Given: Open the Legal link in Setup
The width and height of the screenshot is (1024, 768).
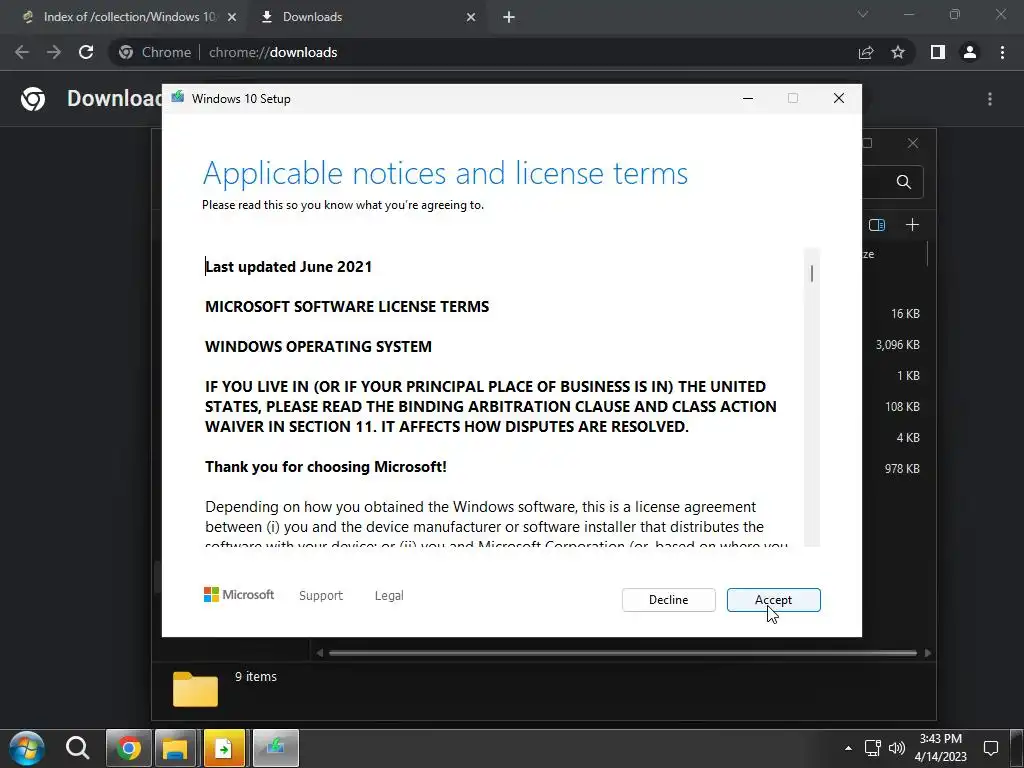Looking at the screenshot, I should coord(389,596).
